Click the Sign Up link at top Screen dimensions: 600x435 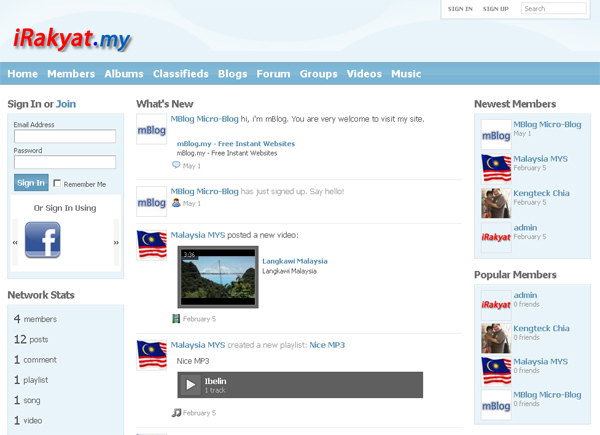click(495, 9)
